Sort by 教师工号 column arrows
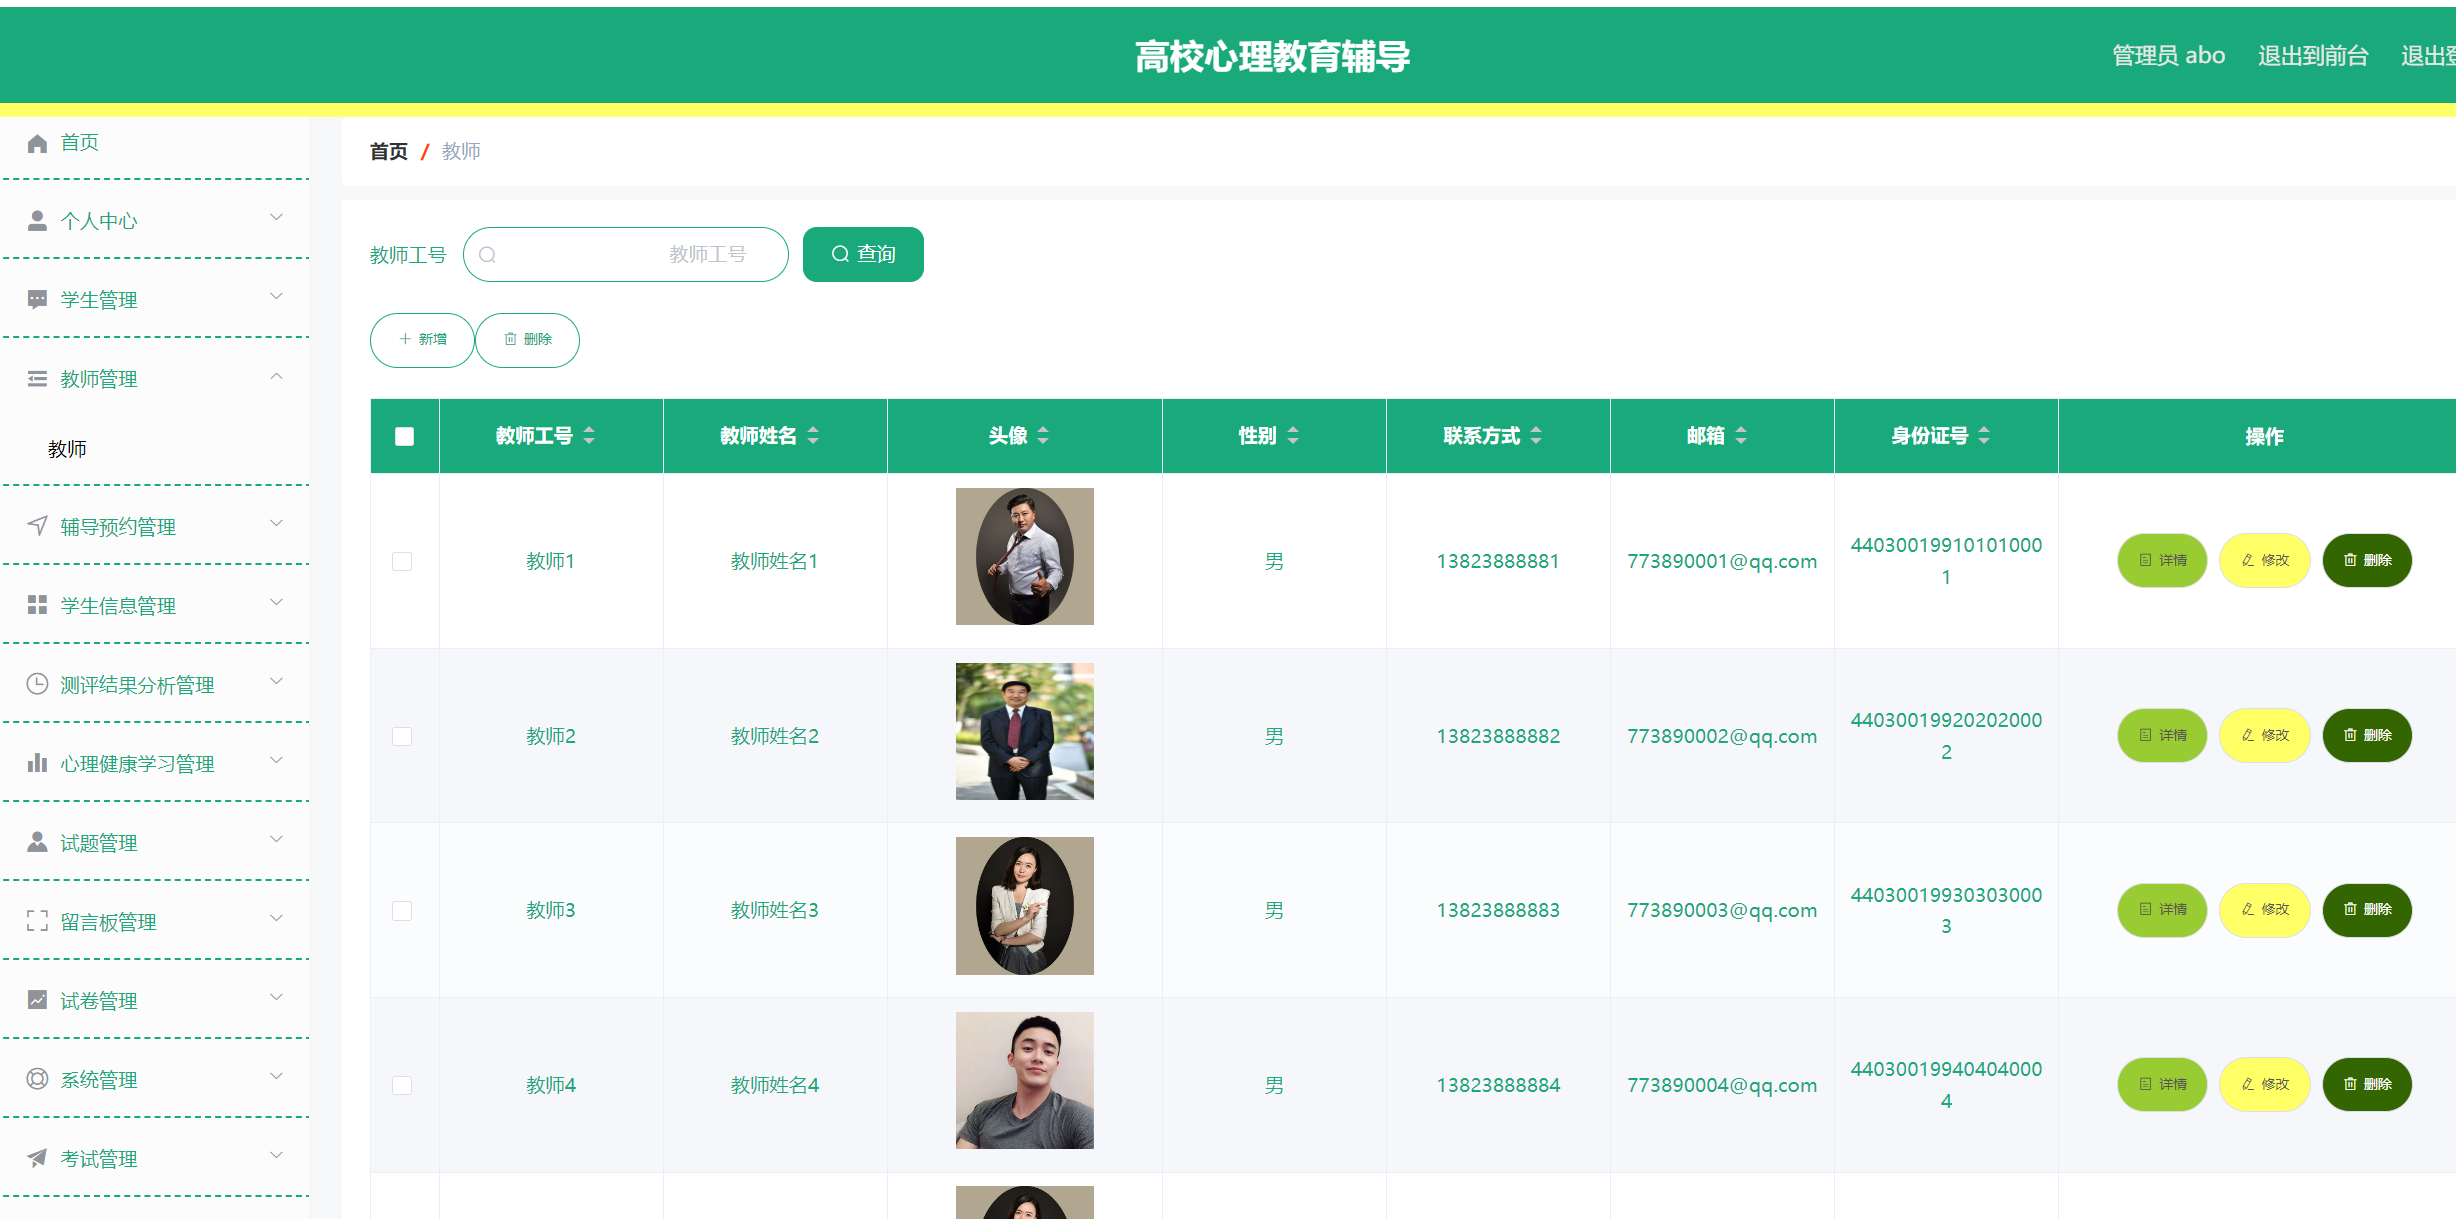 tap(589, 435)
